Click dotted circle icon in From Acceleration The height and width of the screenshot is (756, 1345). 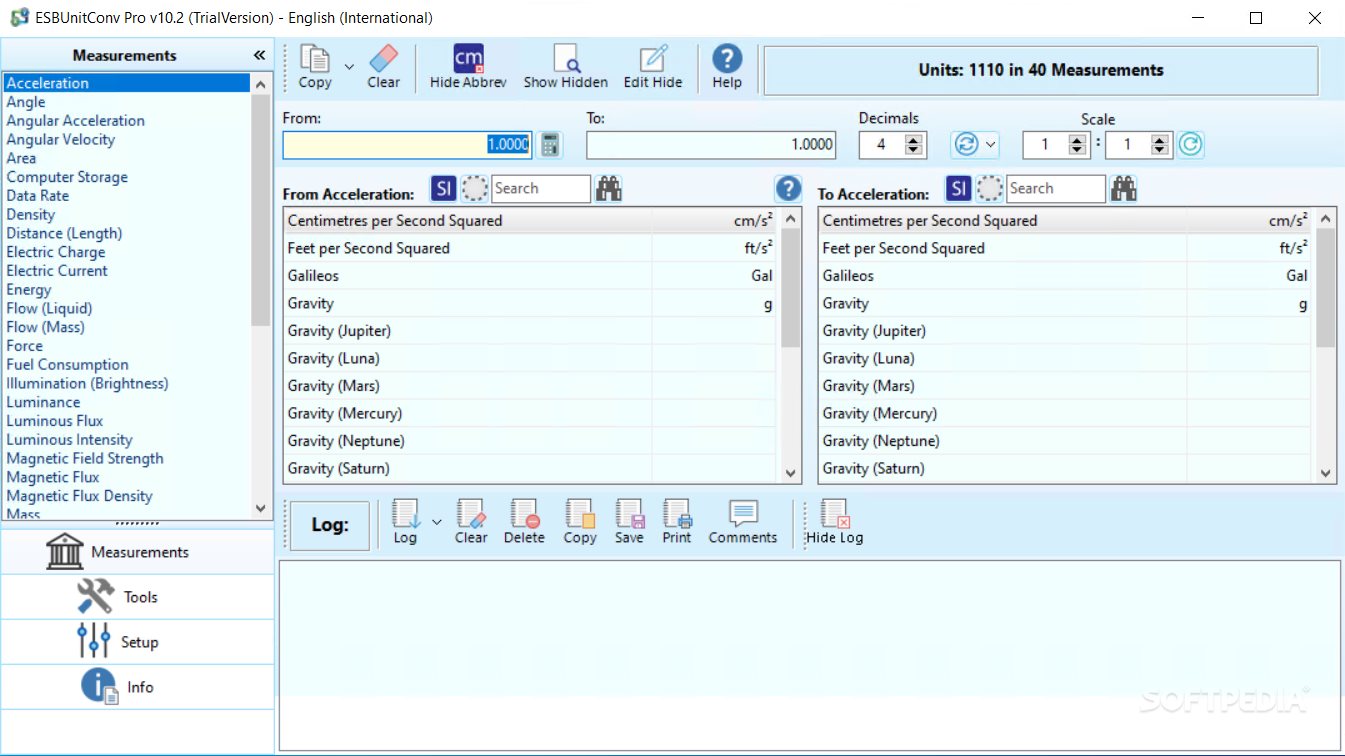pyautogui.click(x=475, y=188)
